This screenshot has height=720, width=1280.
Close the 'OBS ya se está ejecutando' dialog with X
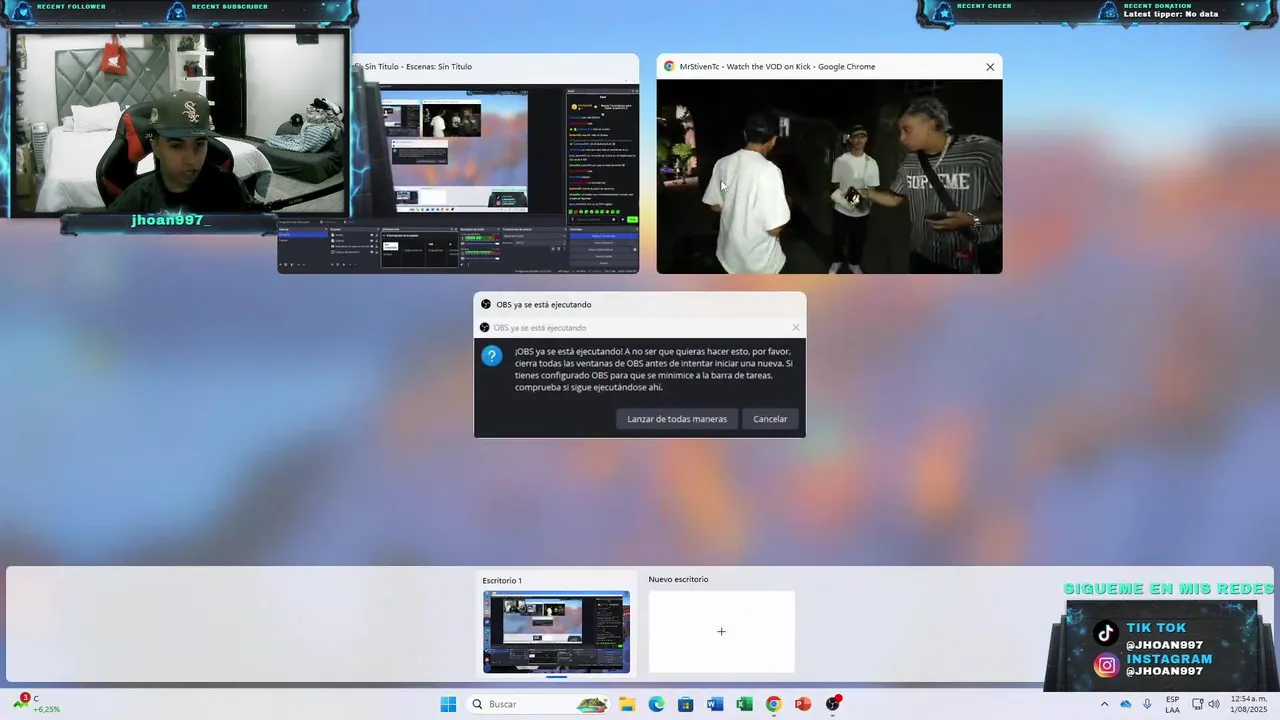coord(796,328)
